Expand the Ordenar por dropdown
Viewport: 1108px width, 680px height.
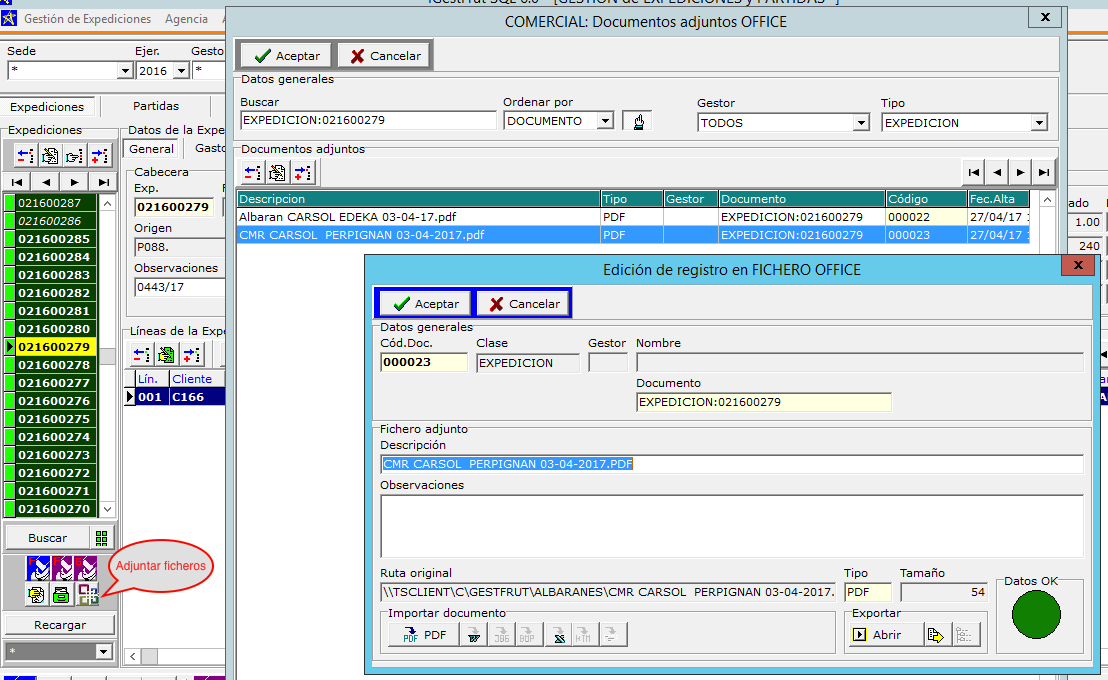click(x=604, y=122)
